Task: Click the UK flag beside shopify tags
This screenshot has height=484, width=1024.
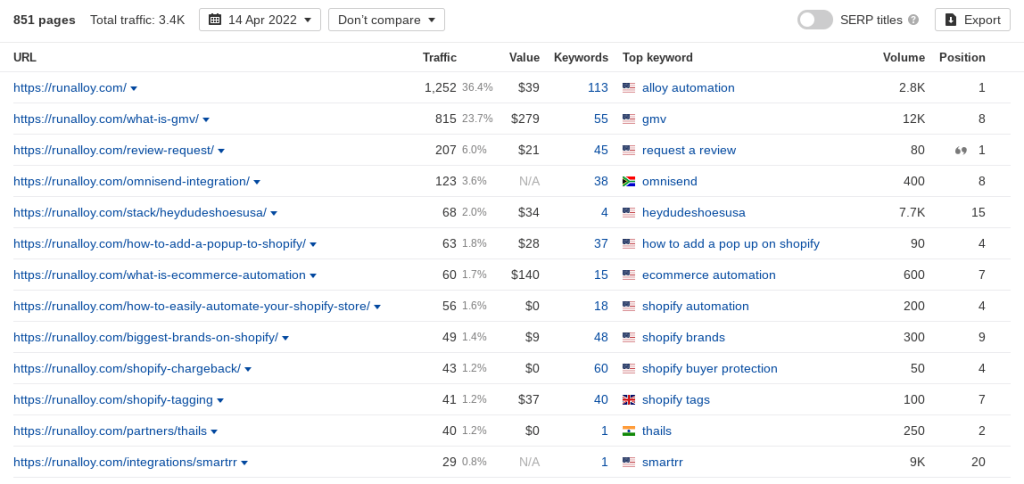Action: [629, 400]
